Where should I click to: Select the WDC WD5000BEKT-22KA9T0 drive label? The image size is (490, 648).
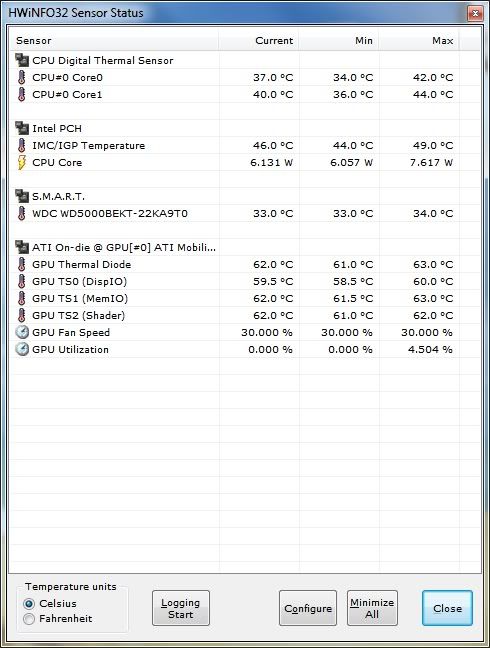pos(110,213)
